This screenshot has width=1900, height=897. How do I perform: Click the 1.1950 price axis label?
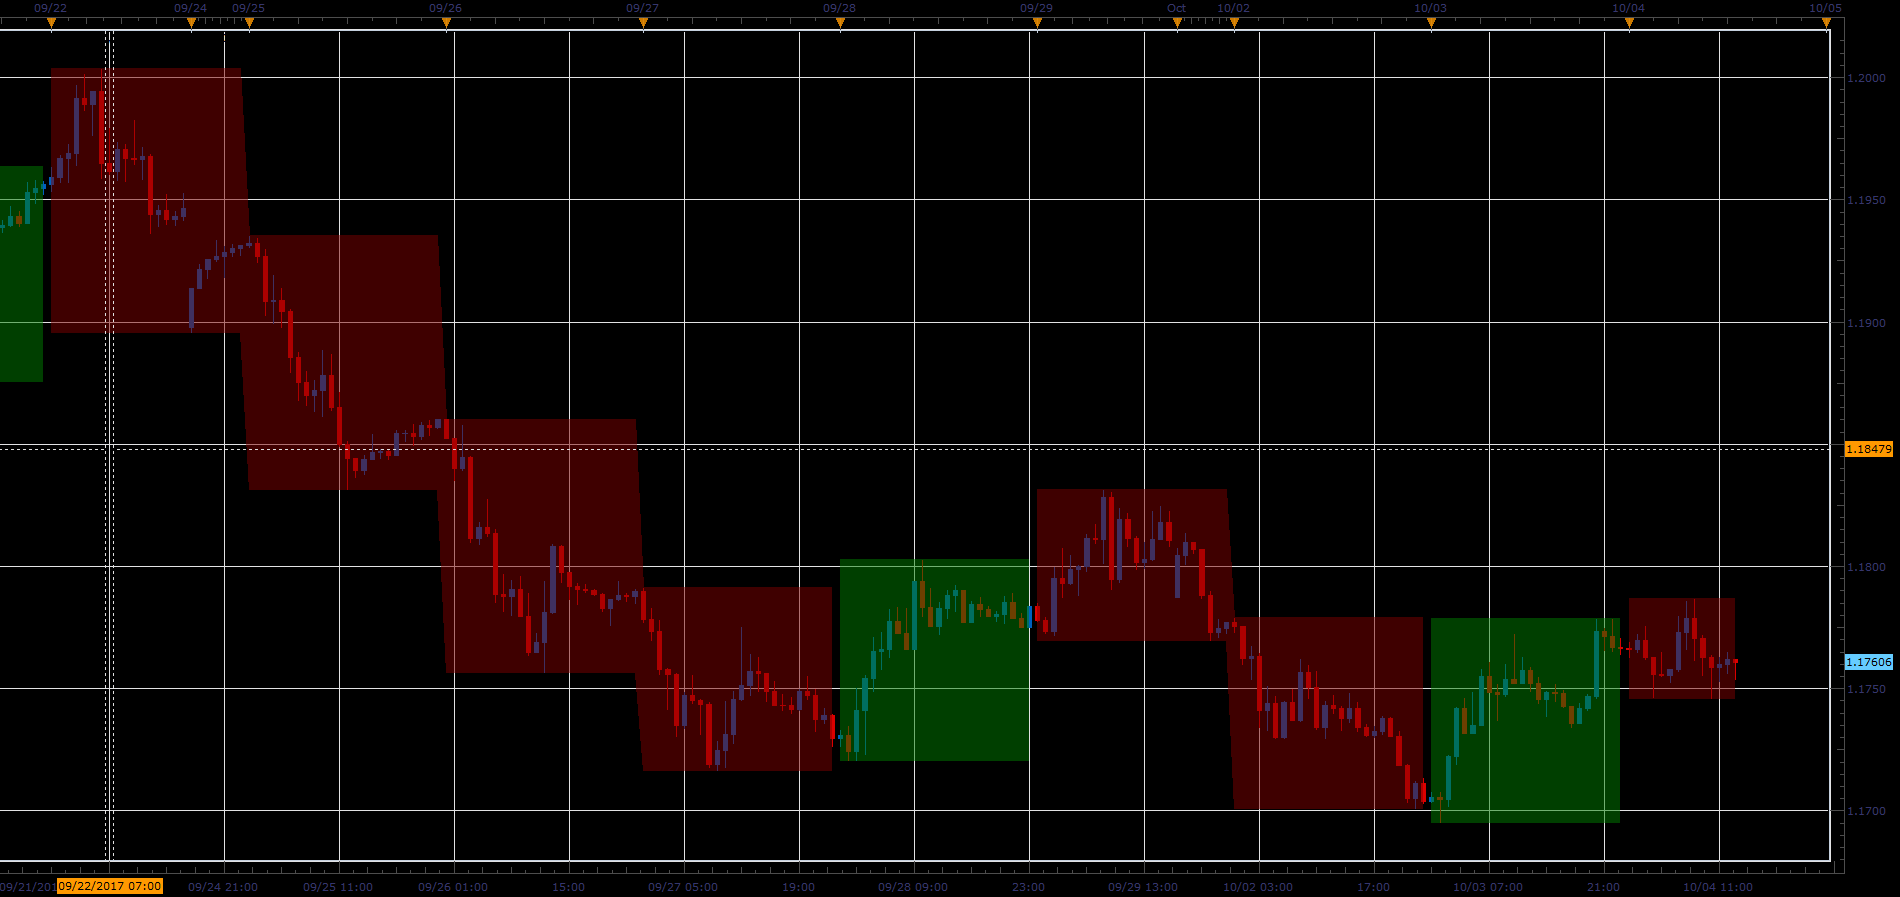(x=1866, y=200)
